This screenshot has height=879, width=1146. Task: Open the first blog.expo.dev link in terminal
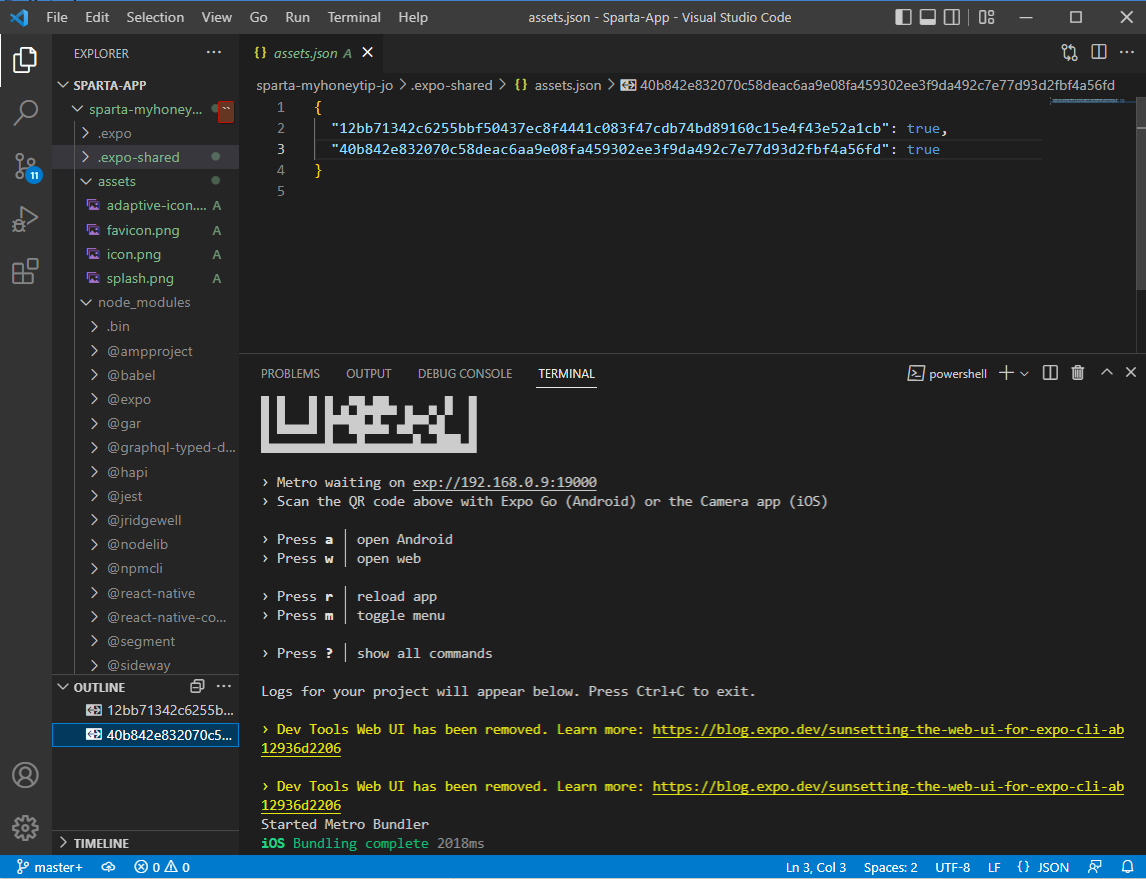click(888, 729)
